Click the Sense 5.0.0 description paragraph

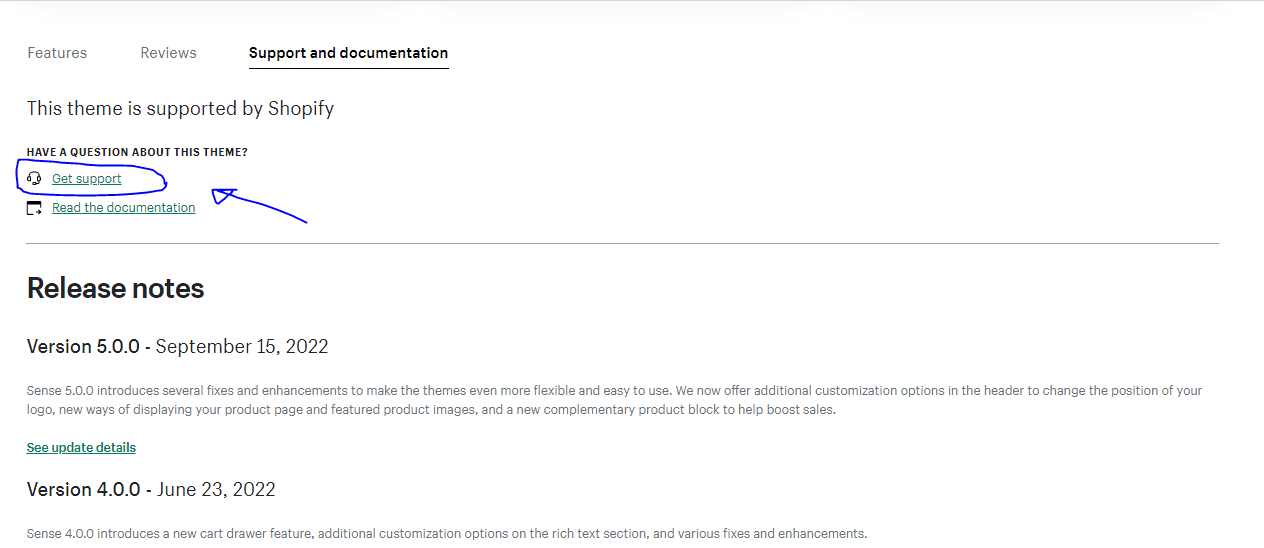(614, 400)
